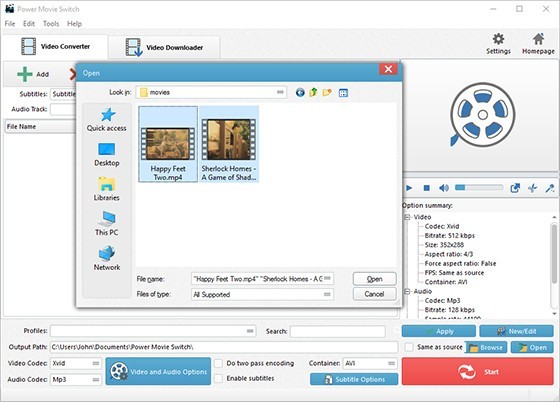Viewport: 560px width, 402px height.
Task: Select Happy Feet Two.mp4 thumbnail
Action: tap(168, 144)
